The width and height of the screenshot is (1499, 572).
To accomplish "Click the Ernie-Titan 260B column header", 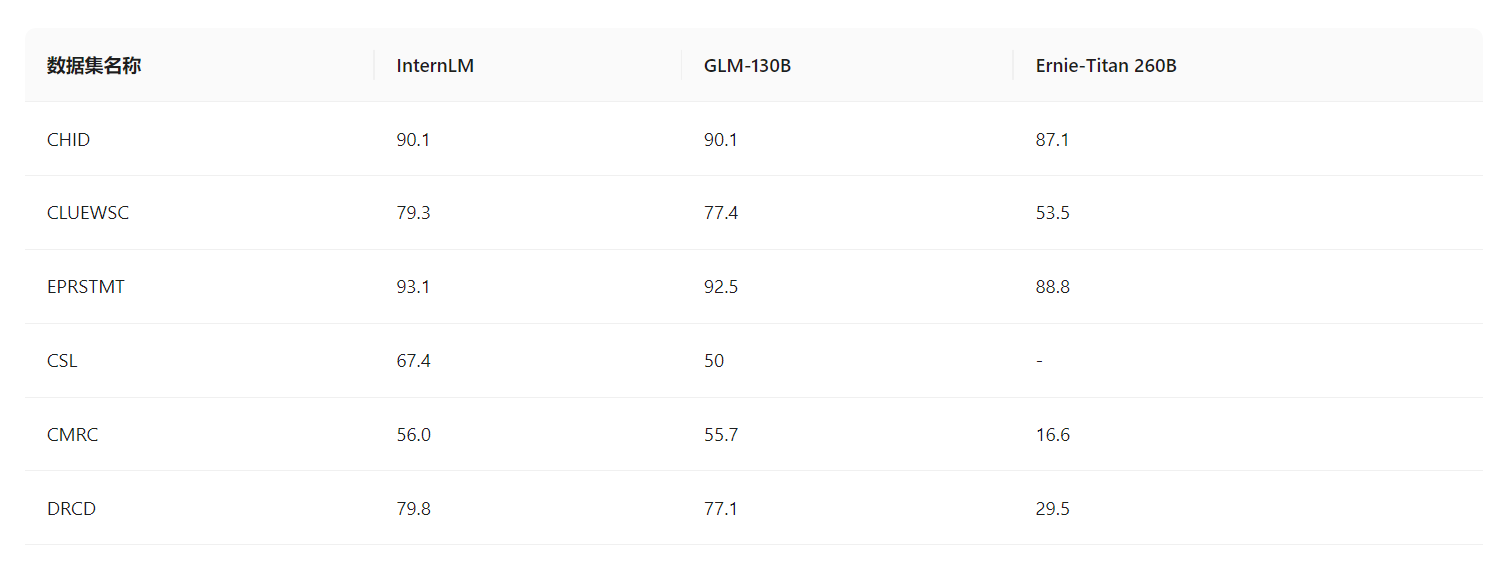I will 1106,66.
